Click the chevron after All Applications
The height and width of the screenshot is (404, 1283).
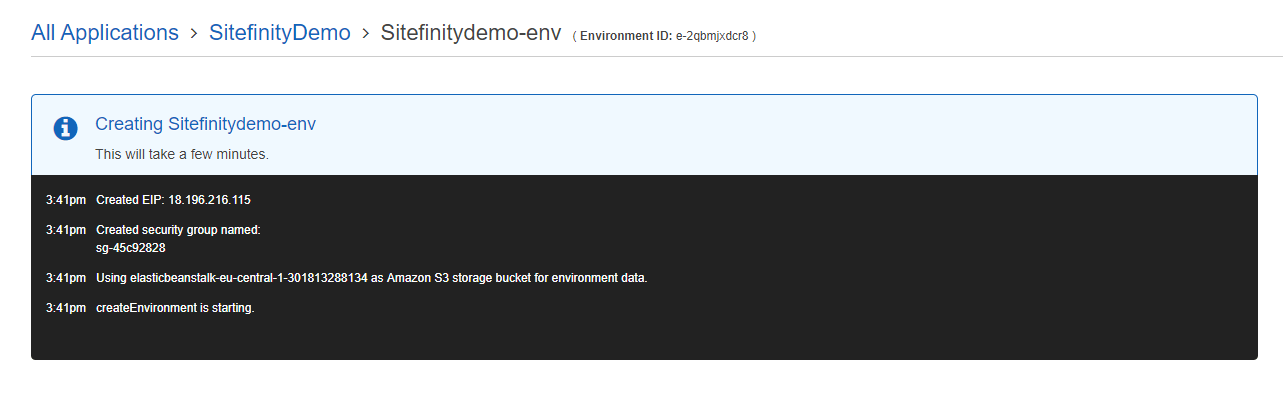[194, 34]
